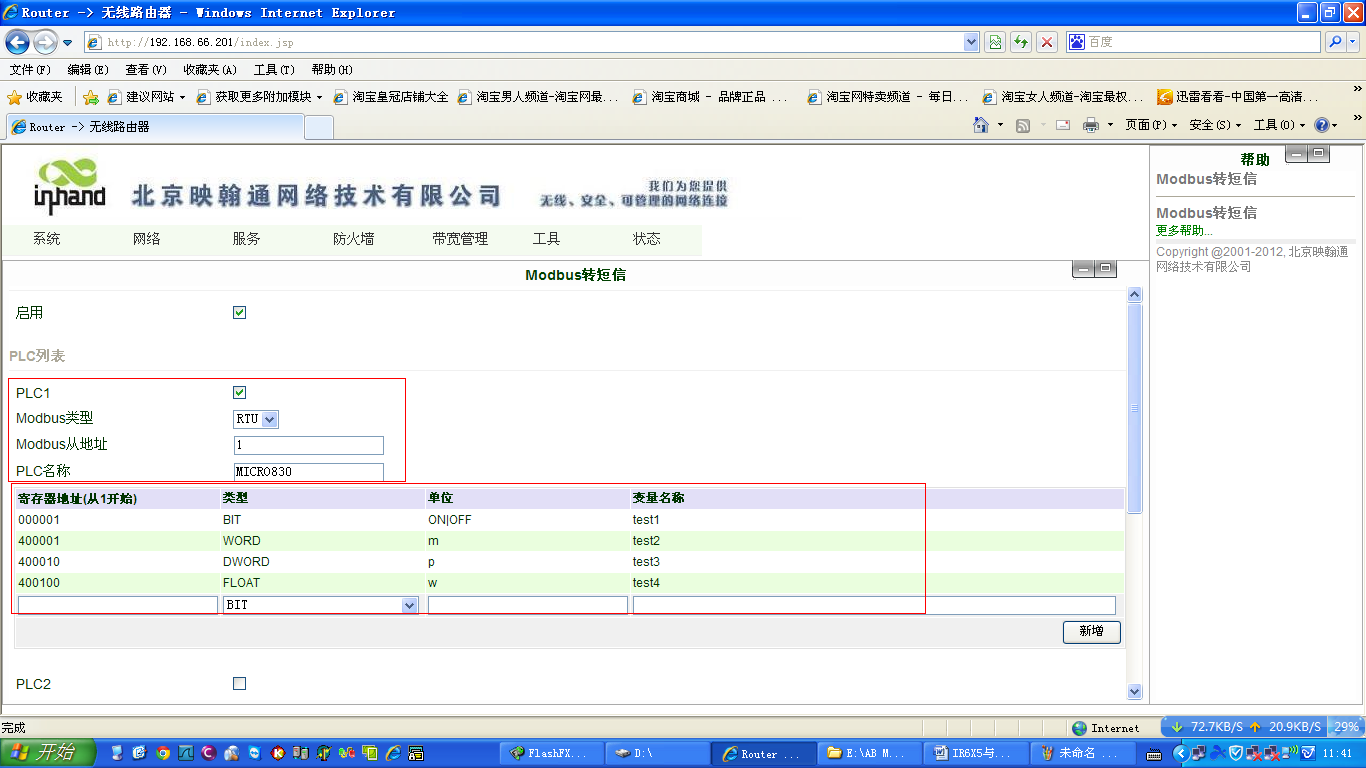
Task: Click the red stop loading icon
Action: tap(1047, 42)
